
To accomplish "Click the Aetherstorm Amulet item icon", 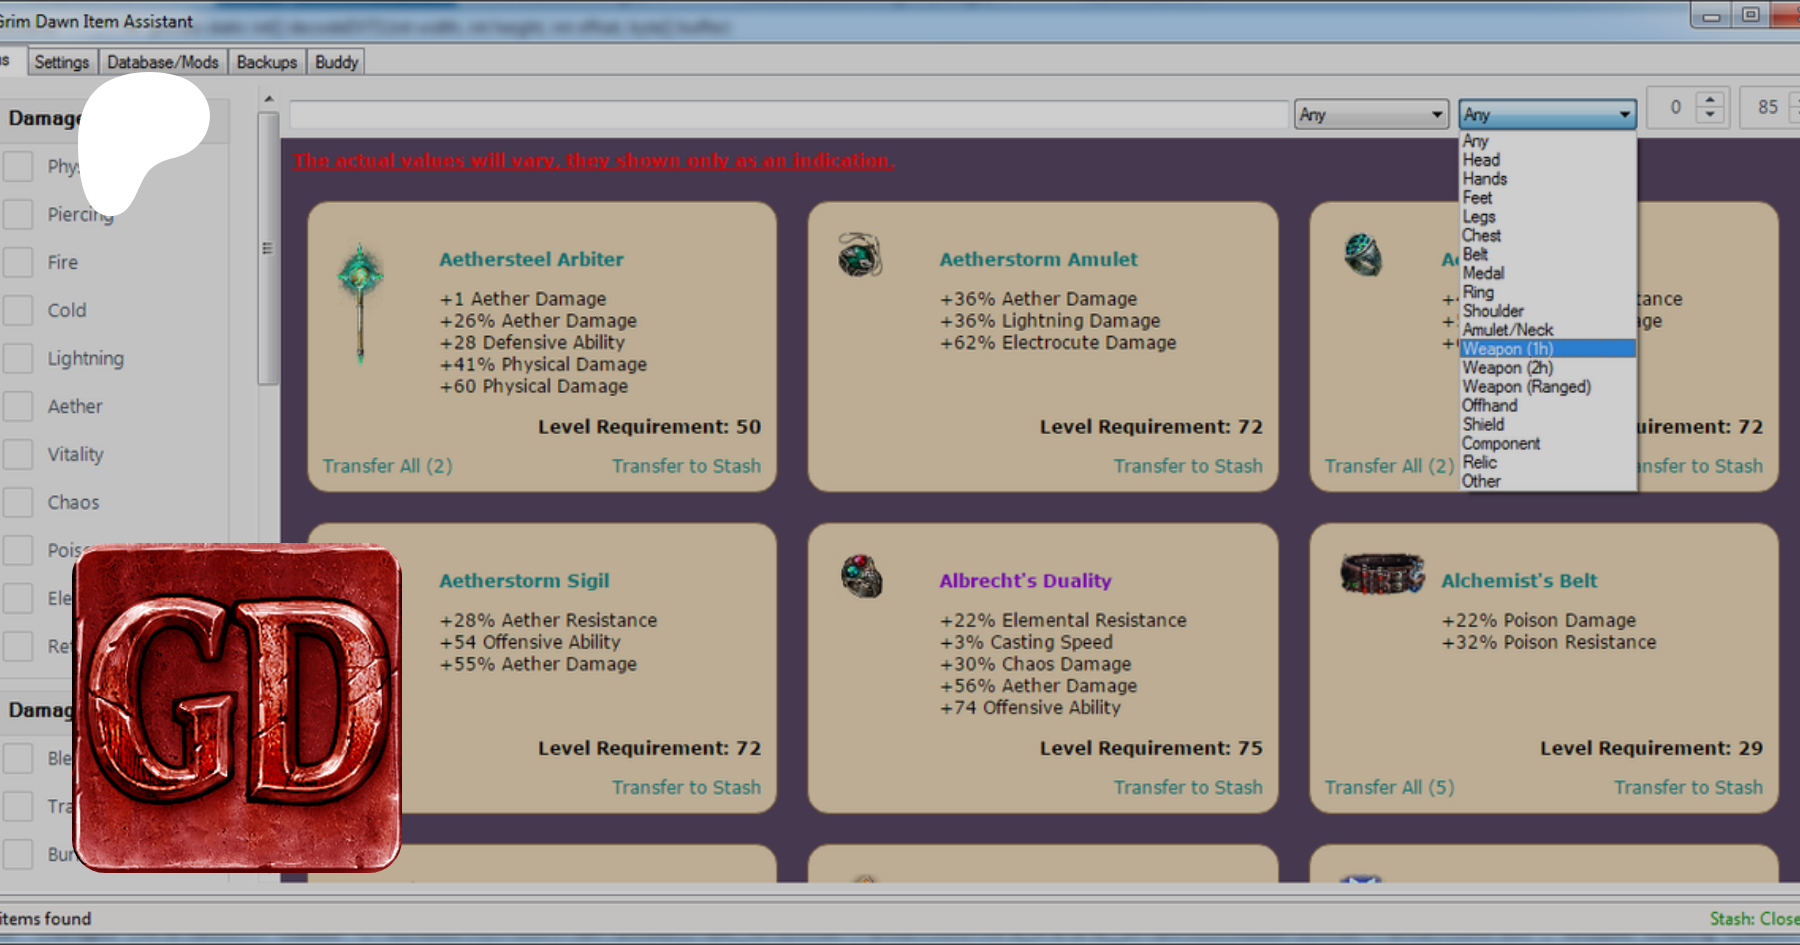I will (860, 255).
